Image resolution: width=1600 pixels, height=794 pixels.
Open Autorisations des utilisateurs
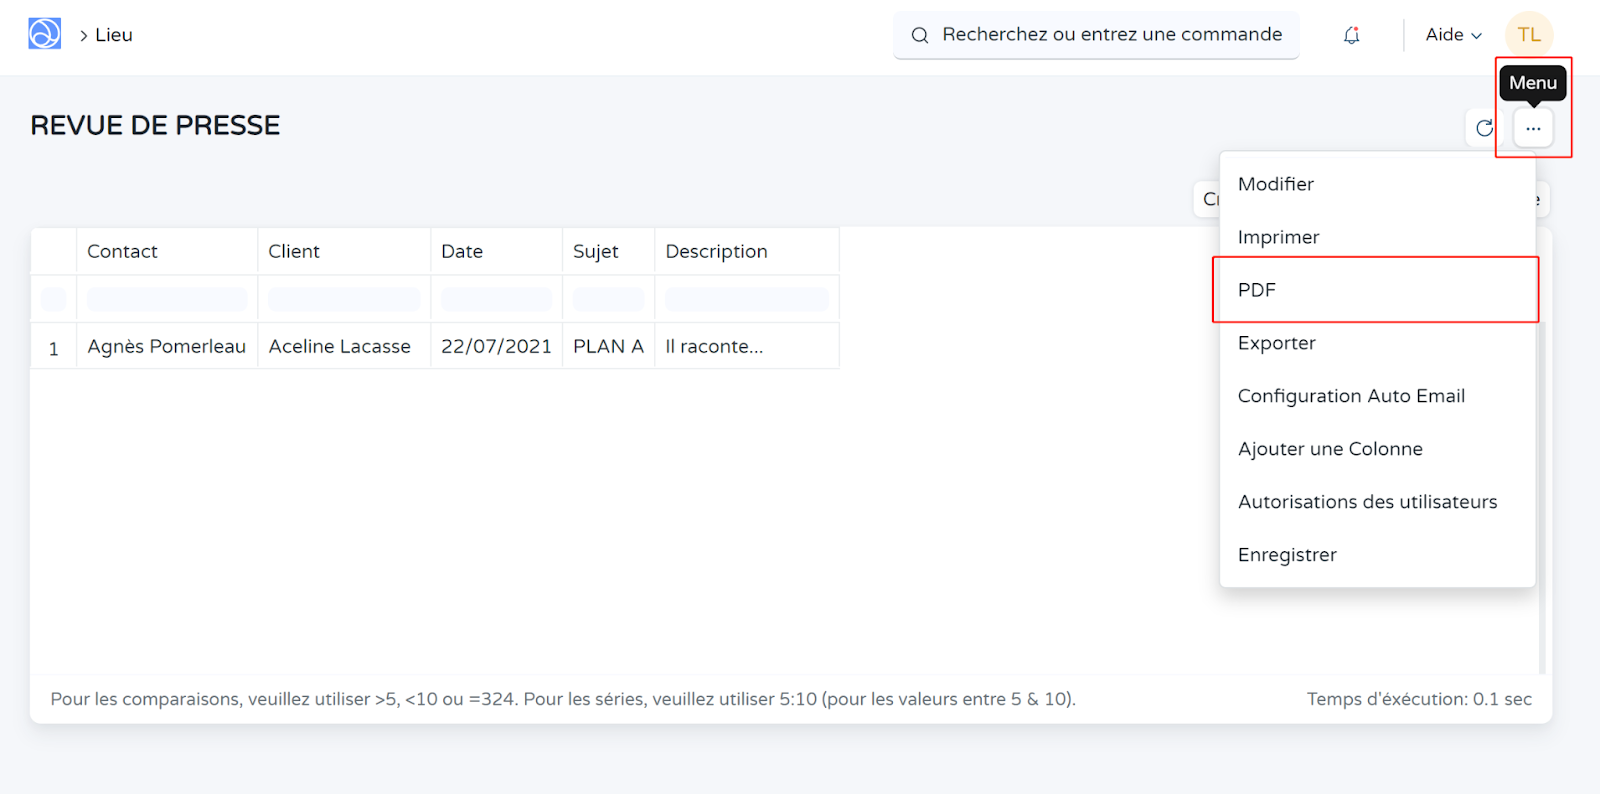pyautogui.click(x=1367, y=502)
